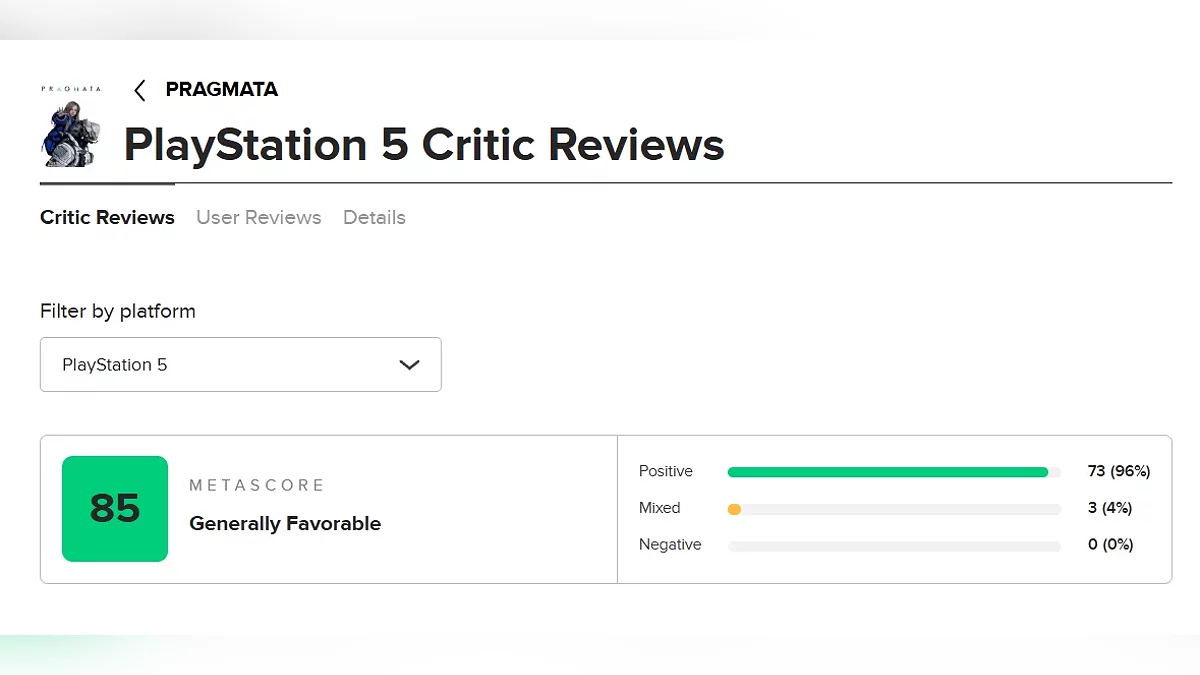Click the back arrow next to PRAGMATA
The height and width of the screenshot is (675, 1200).
139,90
